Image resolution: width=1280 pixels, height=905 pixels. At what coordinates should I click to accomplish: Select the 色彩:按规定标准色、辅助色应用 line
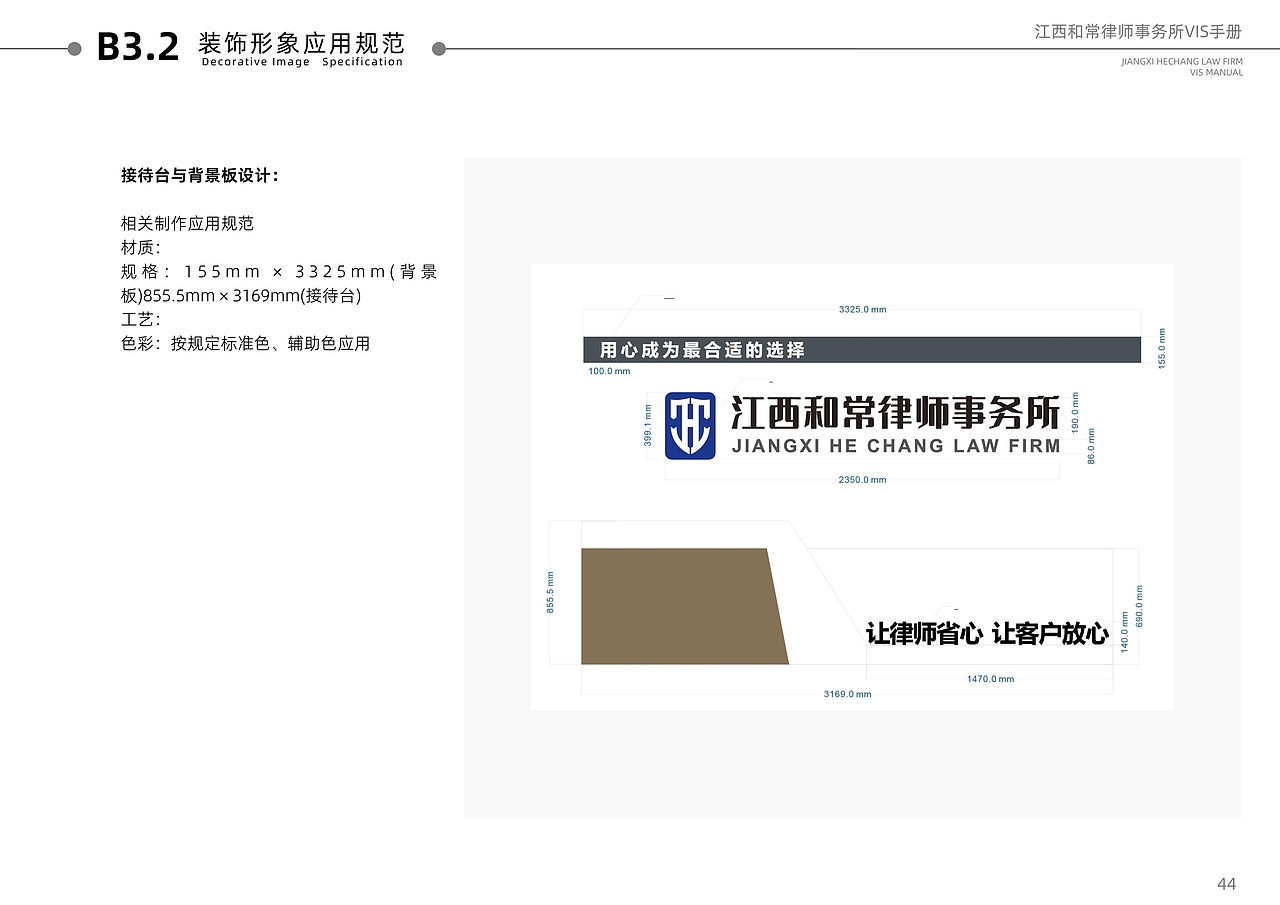point(245,343)
